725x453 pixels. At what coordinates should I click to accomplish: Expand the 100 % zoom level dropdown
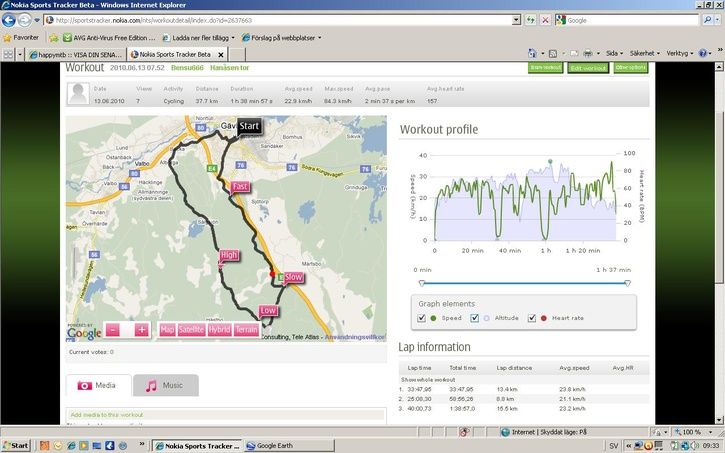click(x=711, y=432)
